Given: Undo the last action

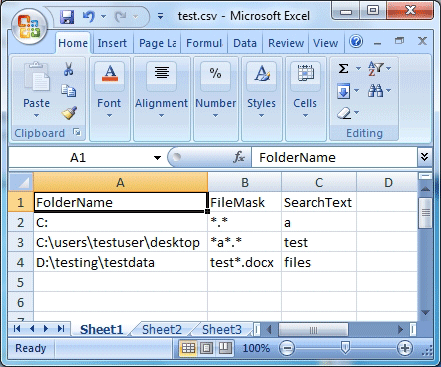Looking at the screenshot, I should pos(89,16).
